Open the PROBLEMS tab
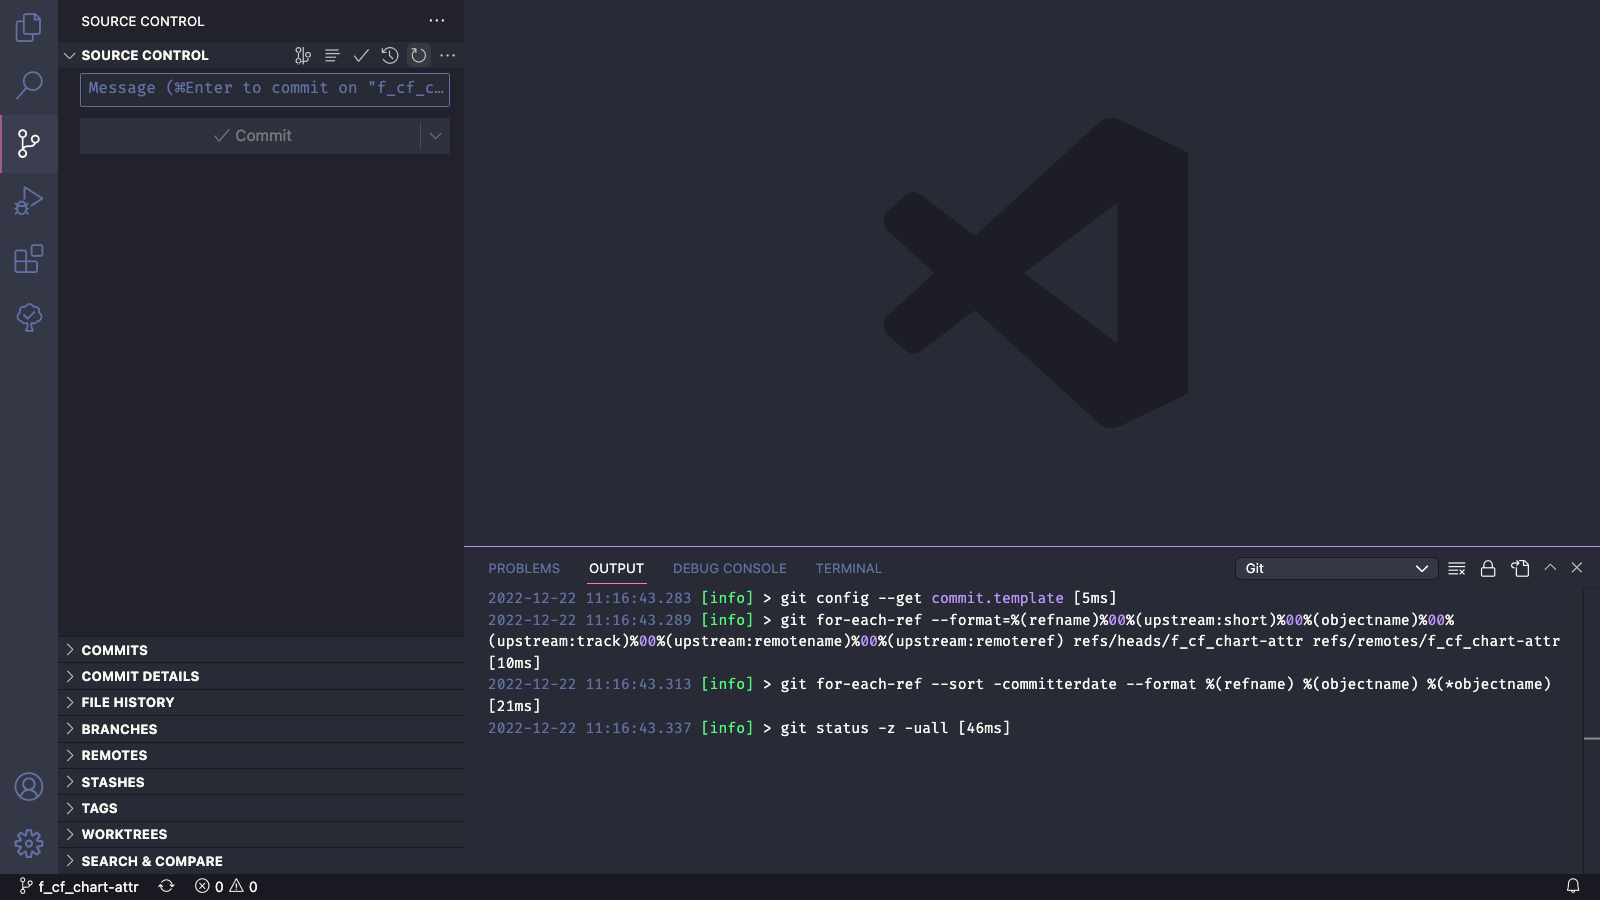 pyautogui.click(x=524, y=568)
